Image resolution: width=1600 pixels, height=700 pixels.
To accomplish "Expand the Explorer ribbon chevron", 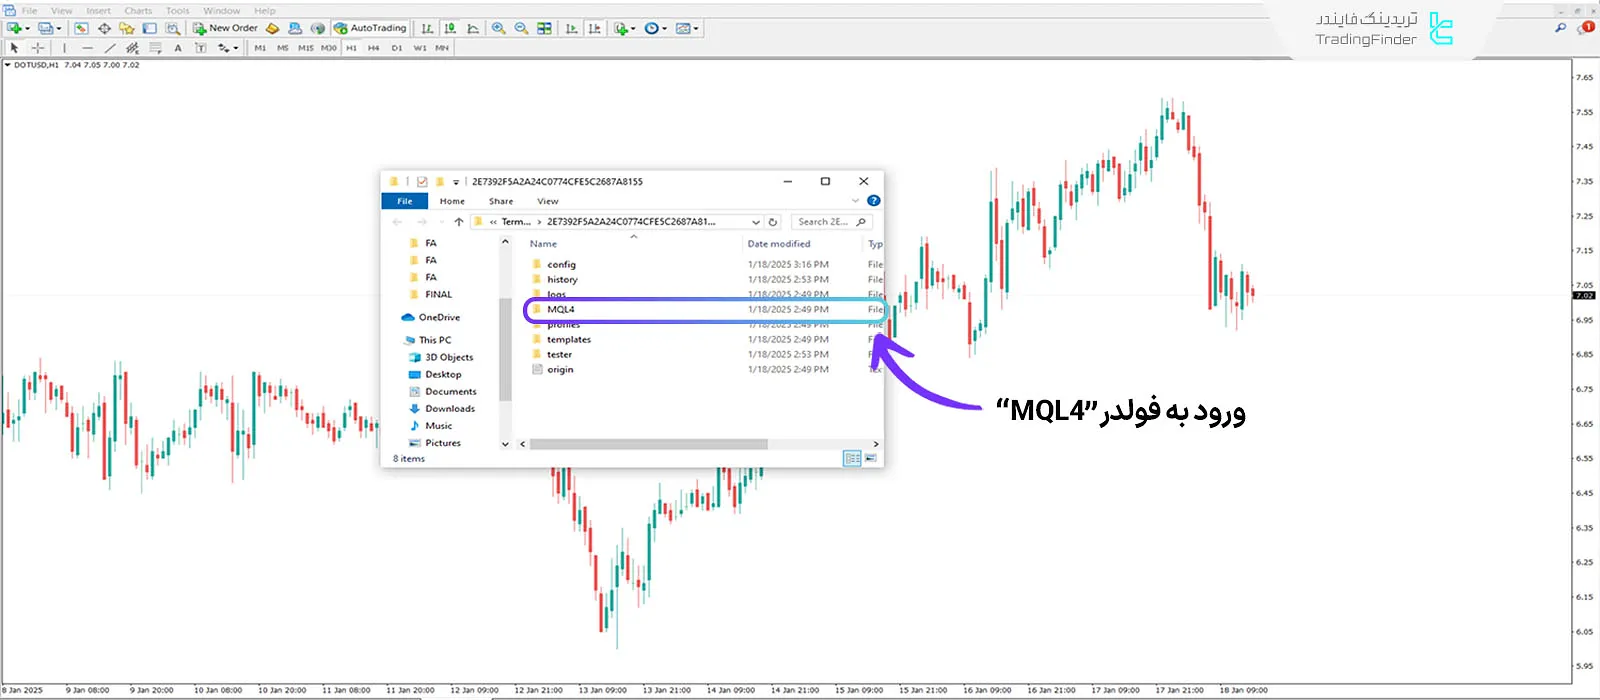I will [x=855, y=201].
